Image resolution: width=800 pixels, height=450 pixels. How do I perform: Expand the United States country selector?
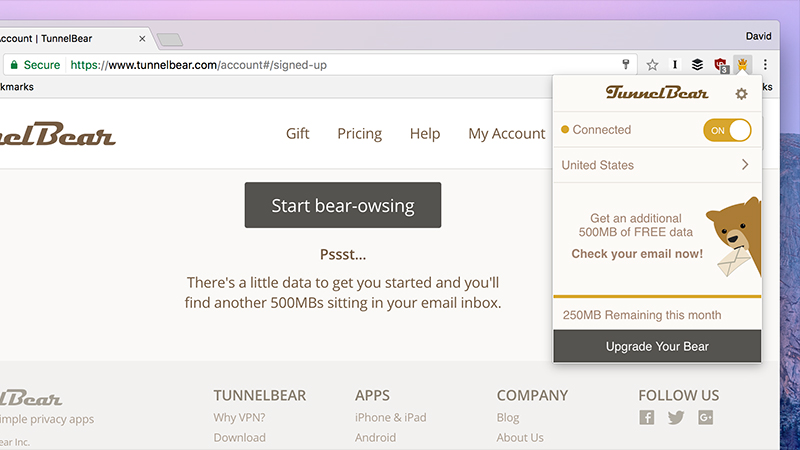point(657,165)
